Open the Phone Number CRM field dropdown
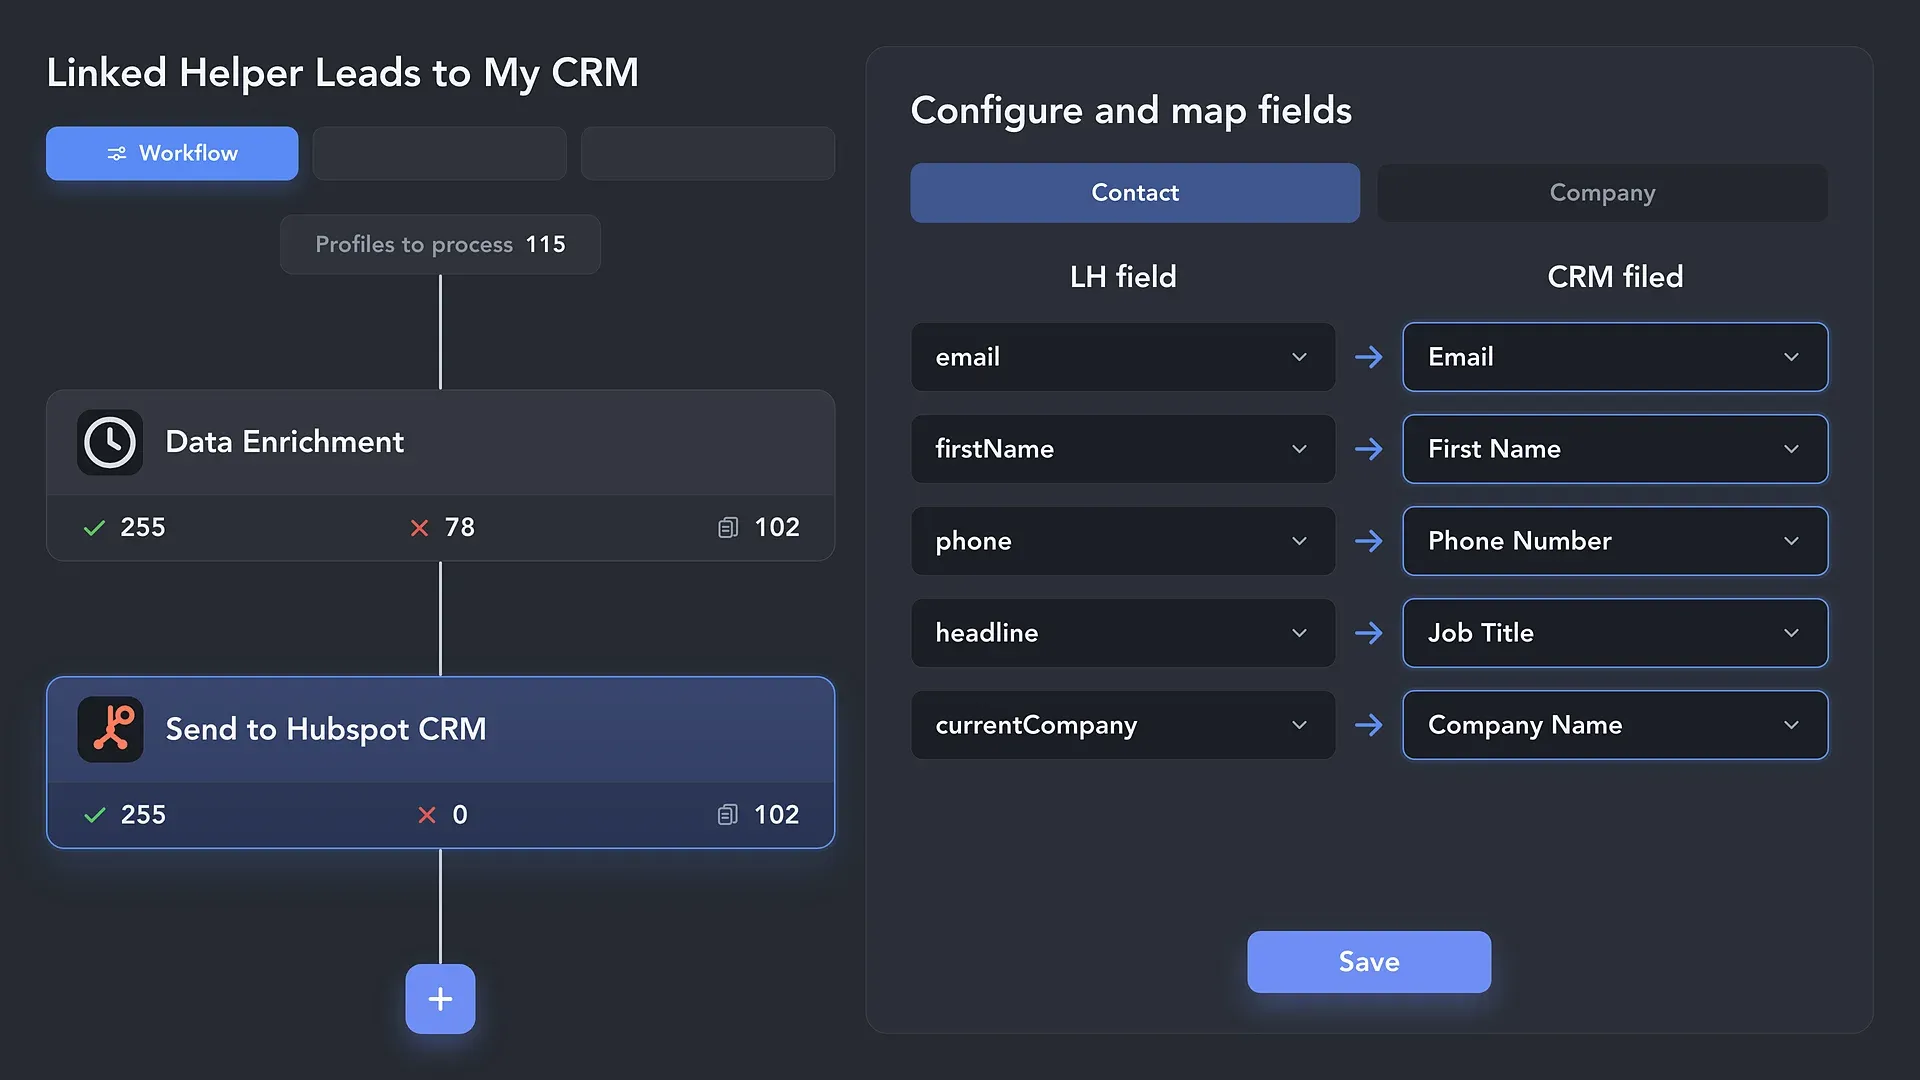 (x=1615, y=541)
